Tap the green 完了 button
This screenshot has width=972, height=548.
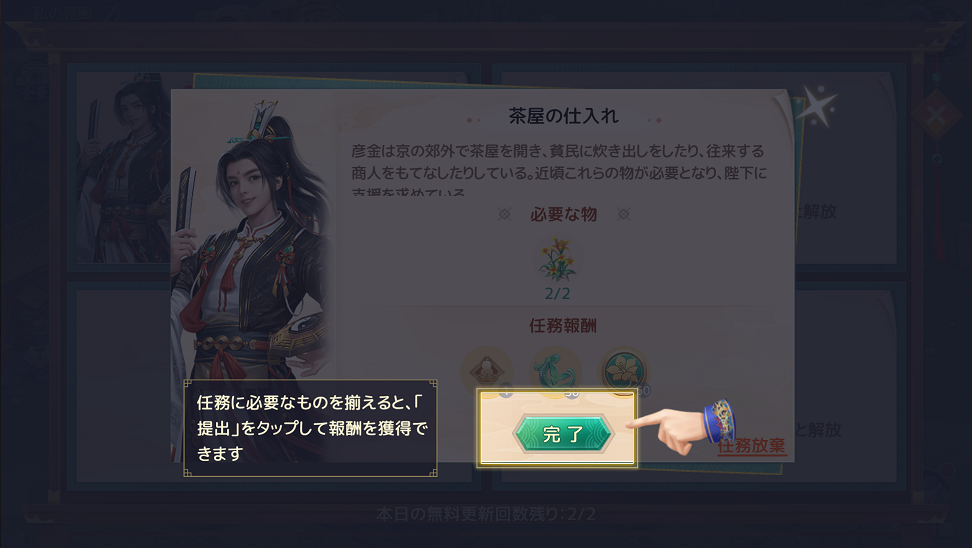pos(563,434)
